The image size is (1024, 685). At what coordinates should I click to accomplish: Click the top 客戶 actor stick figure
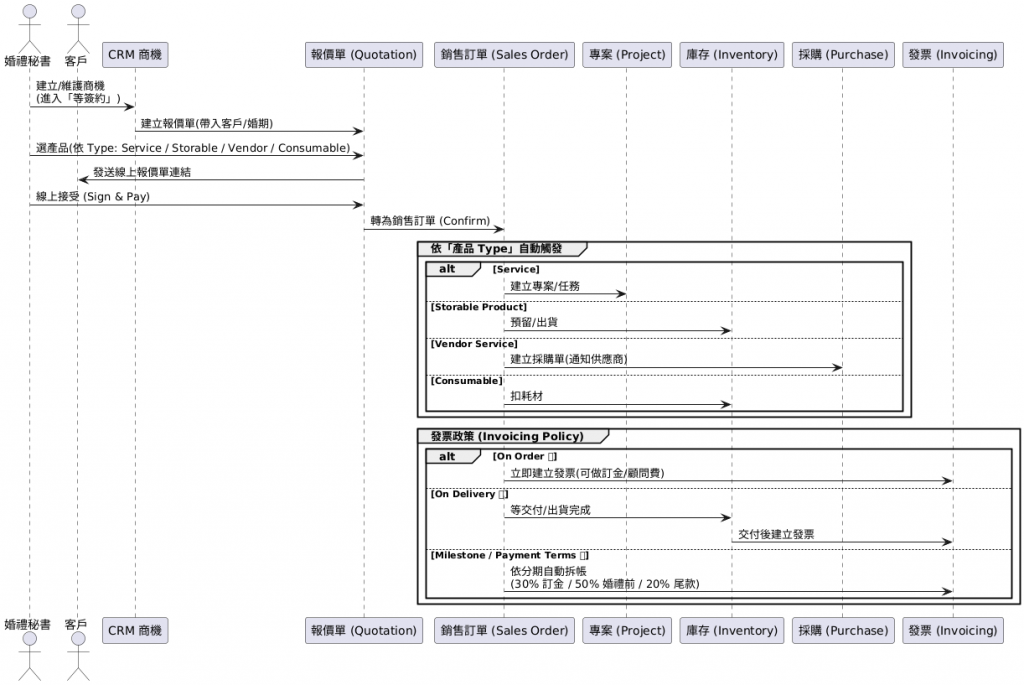click(78, 29)
